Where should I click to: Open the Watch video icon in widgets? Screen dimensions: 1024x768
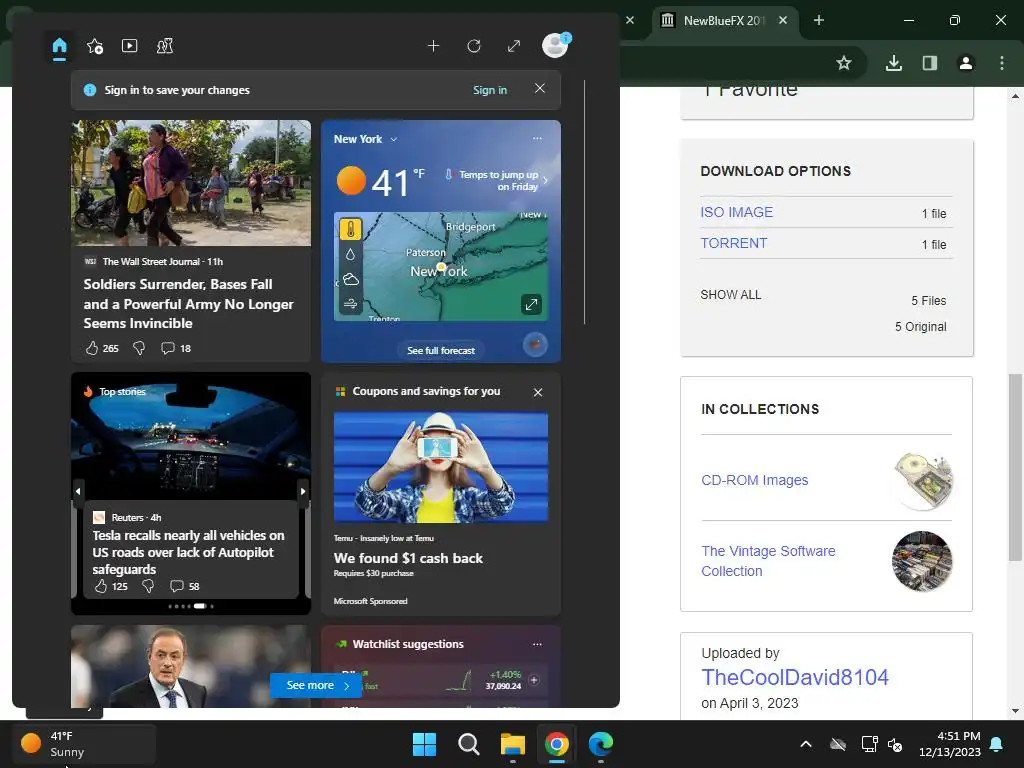129,46
